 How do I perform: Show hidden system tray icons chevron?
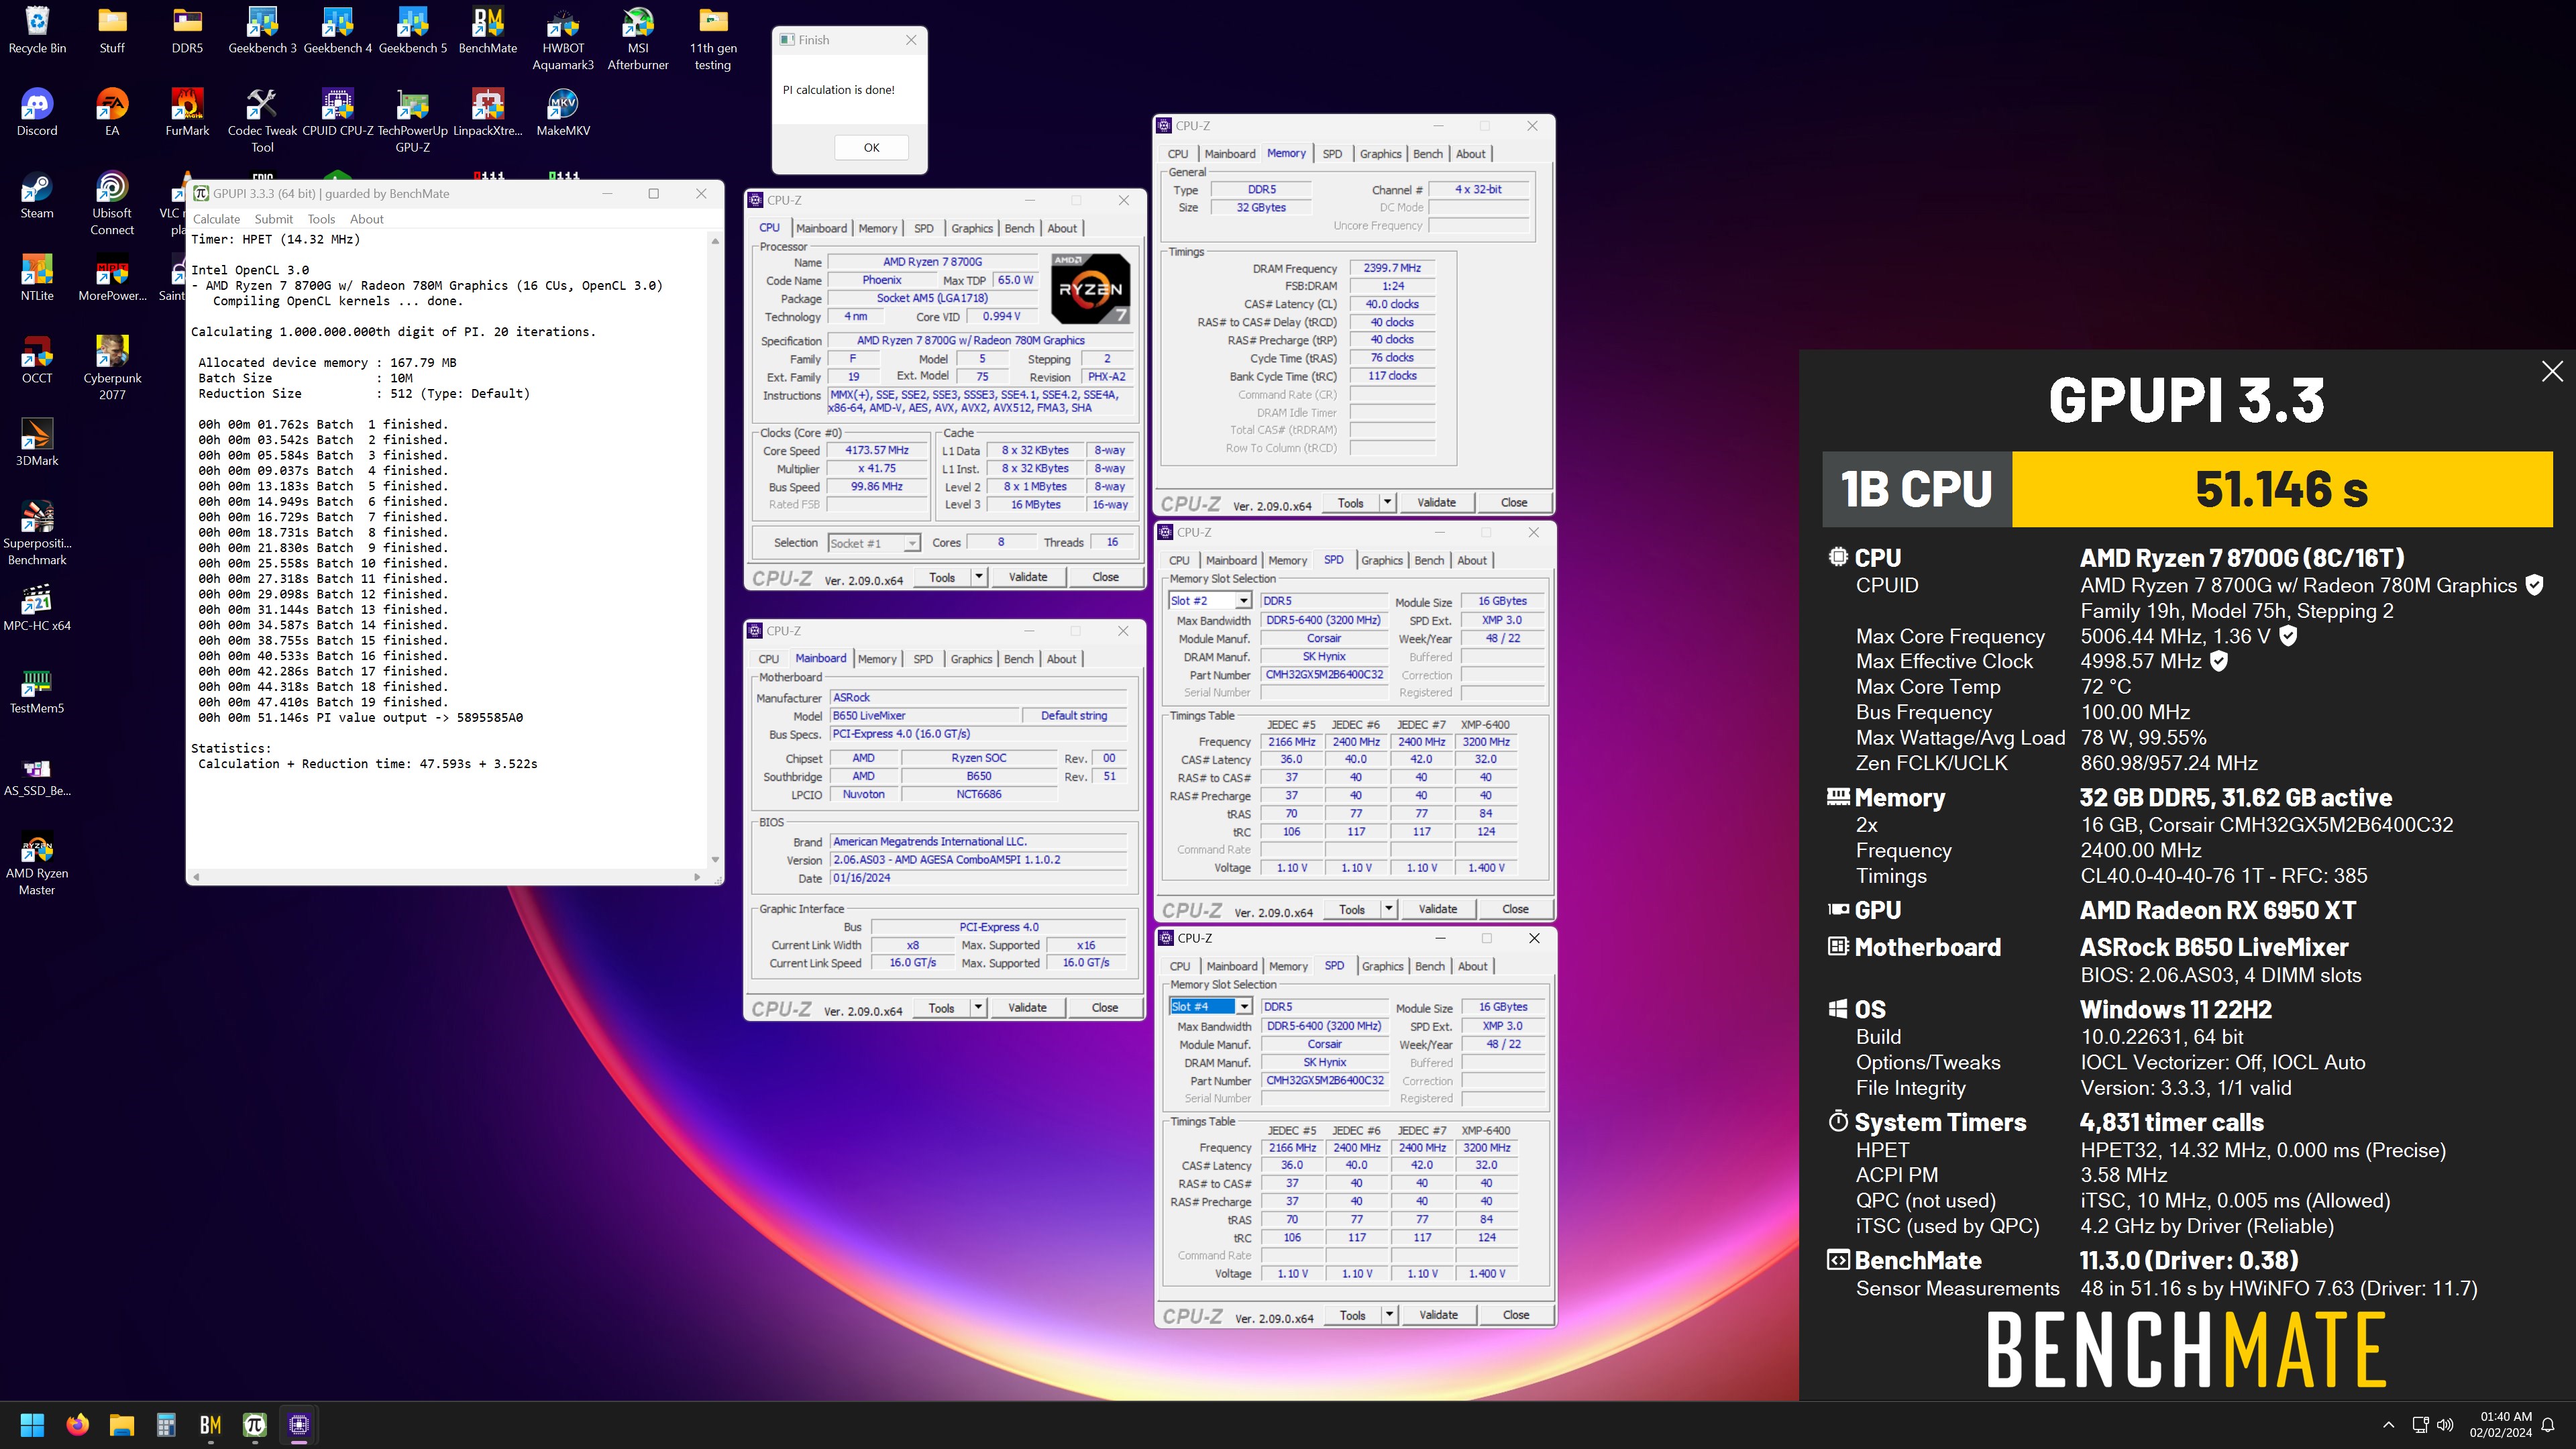click(2389, 1425)
